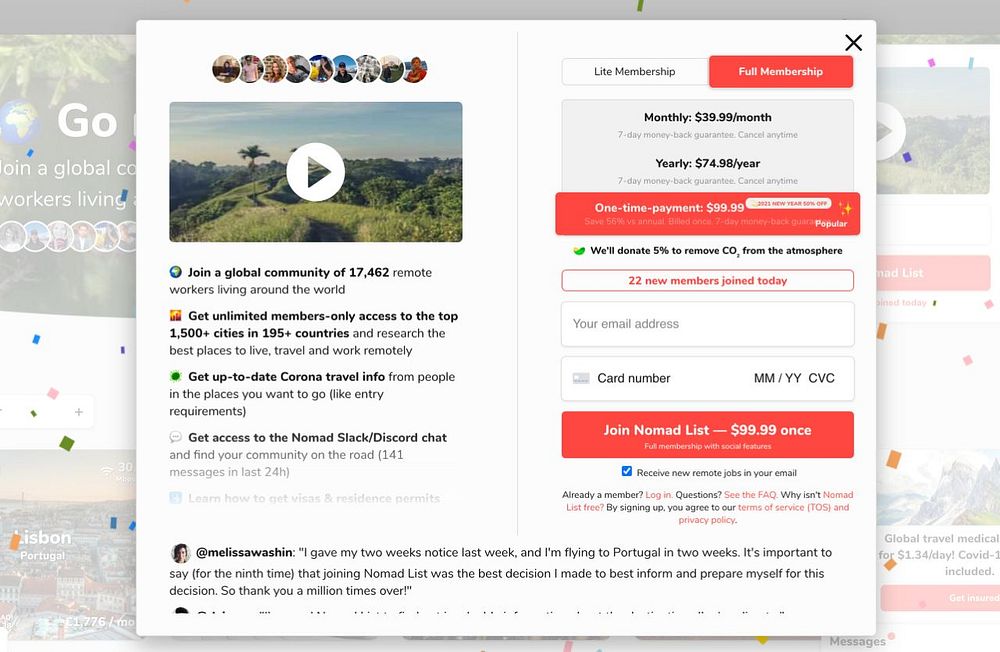
Task: Click the green leaf icon by CO2 donation text
Action: click(x=579, y=251)
